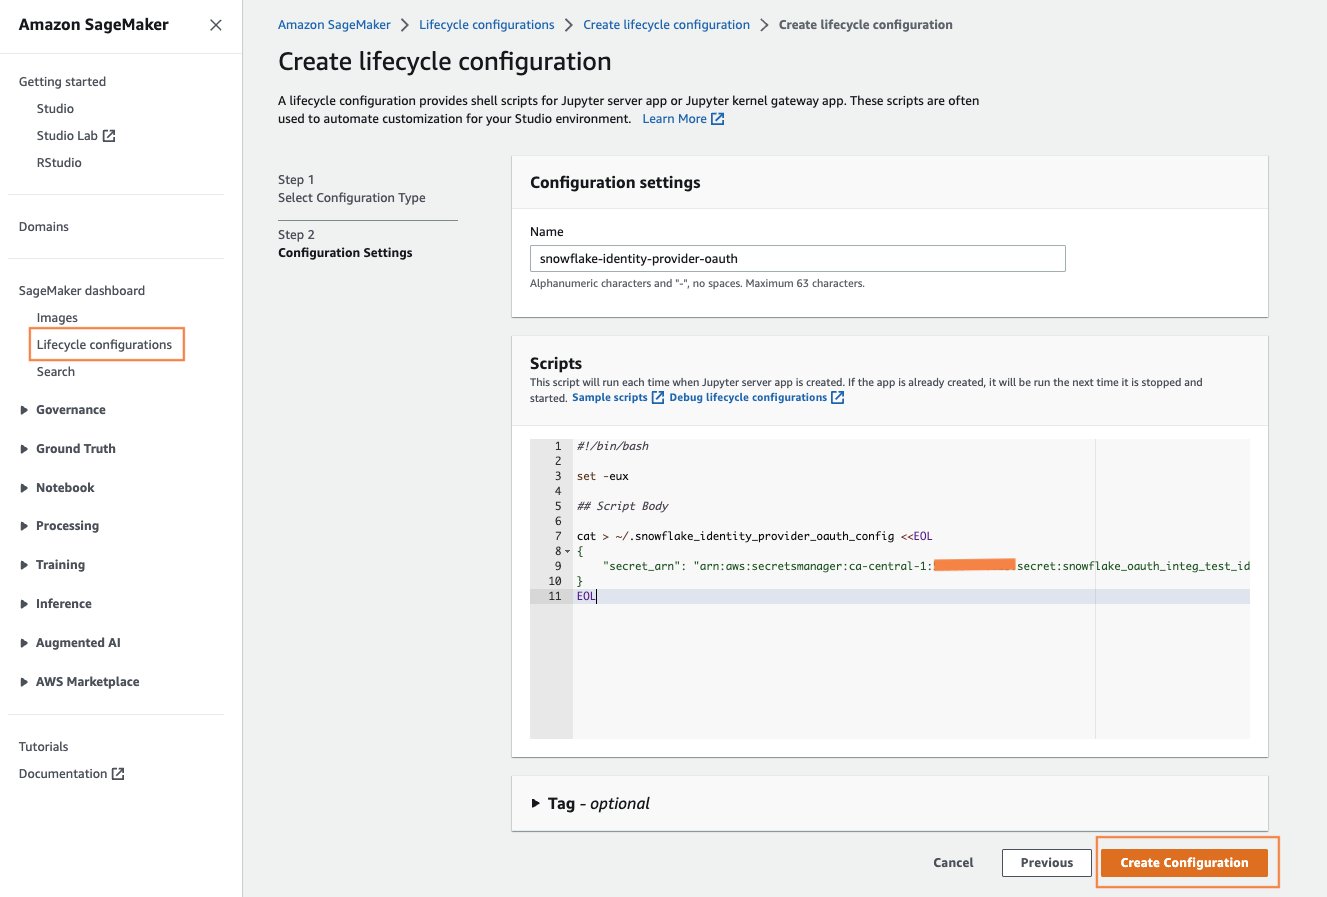Cancel the lifecycle configuration creation
The width and height of the screenshot is (1327, 897).
[953, 863]
